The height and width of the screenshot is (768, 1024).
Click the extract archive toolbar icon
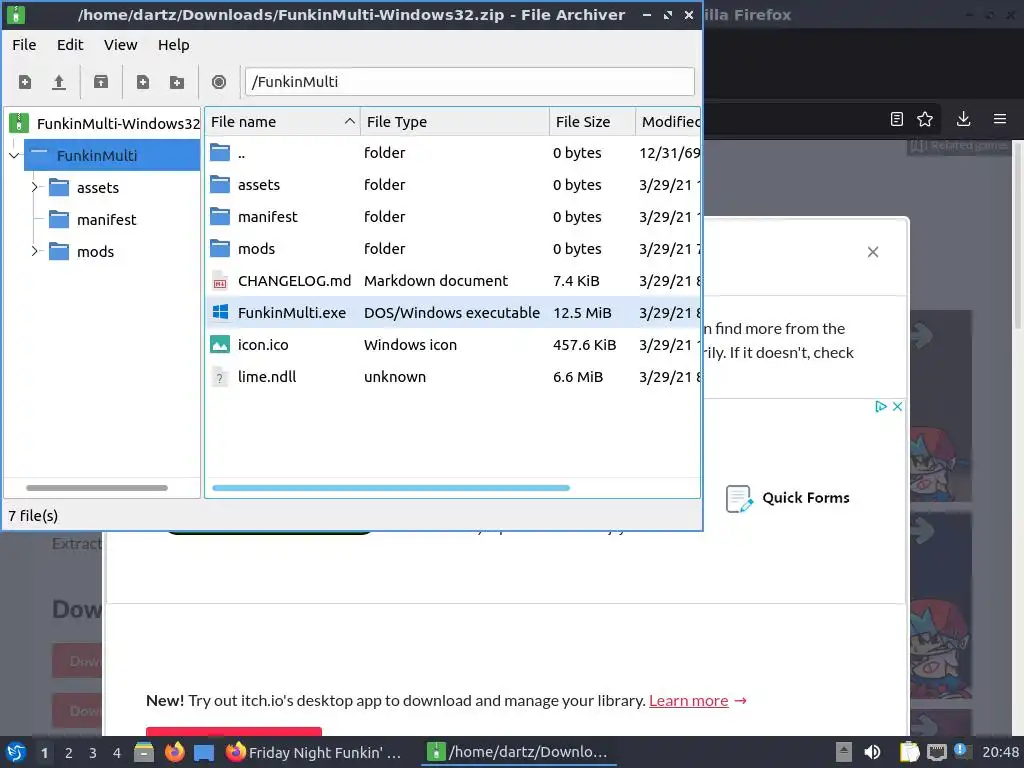coord(101,82)
